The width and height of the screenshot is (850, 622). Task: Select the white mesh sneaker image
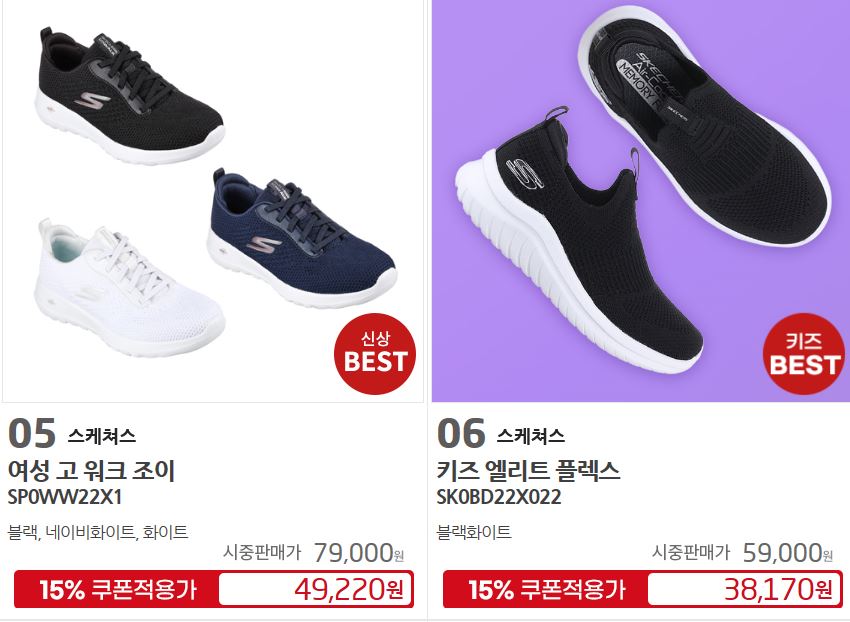coord(129,286)
